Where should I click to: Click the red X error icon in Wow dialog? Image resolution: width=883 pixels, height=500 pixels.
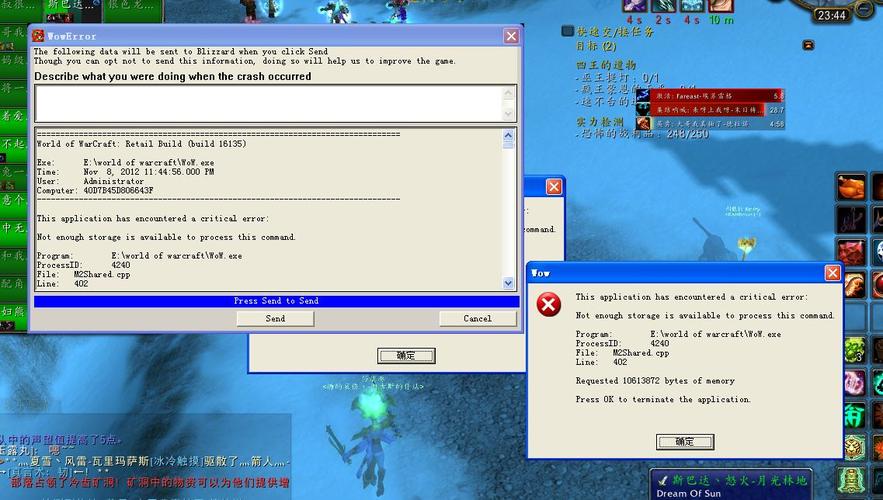tap(548, 305)
